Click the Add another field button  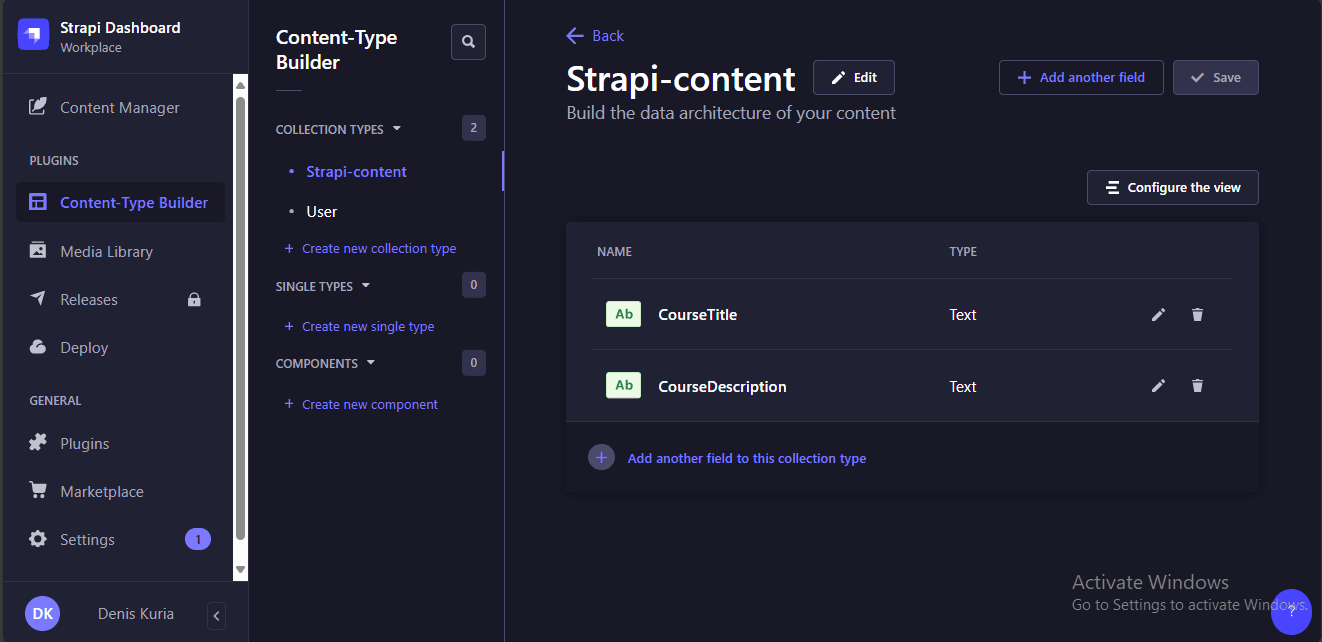coord(1081,78)
